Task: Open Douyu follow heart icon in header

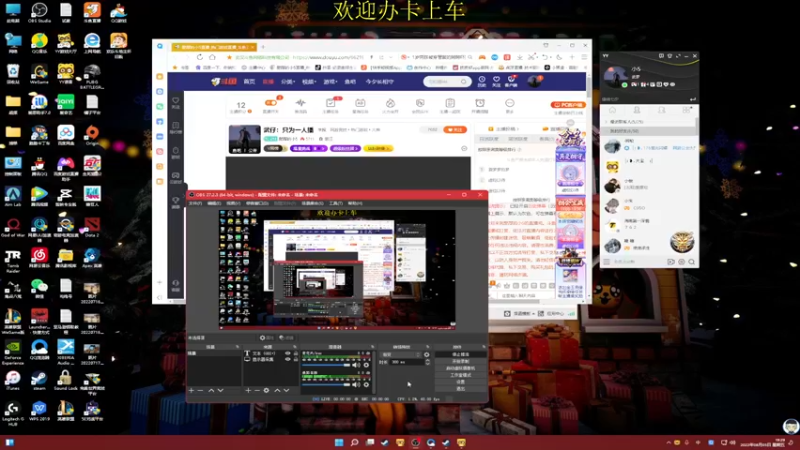Action: 496,81
